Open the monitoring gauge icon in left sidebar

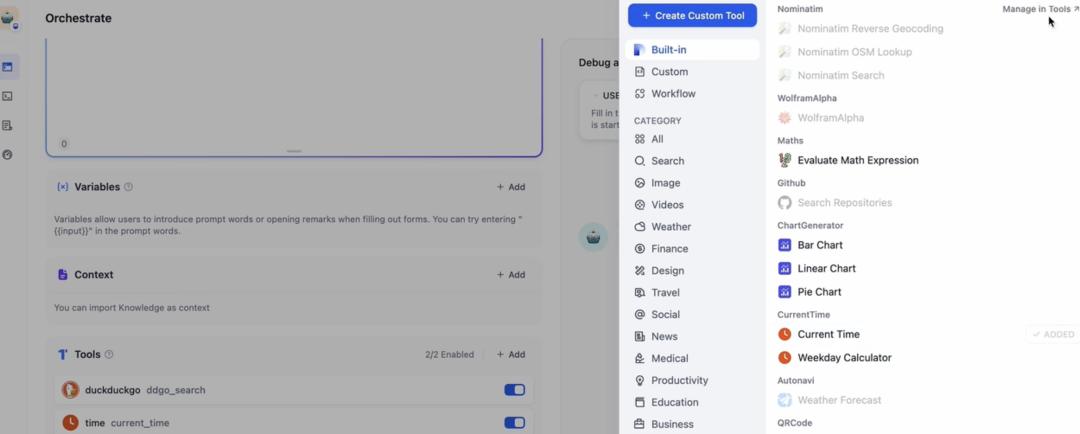[x=8, y=155]
